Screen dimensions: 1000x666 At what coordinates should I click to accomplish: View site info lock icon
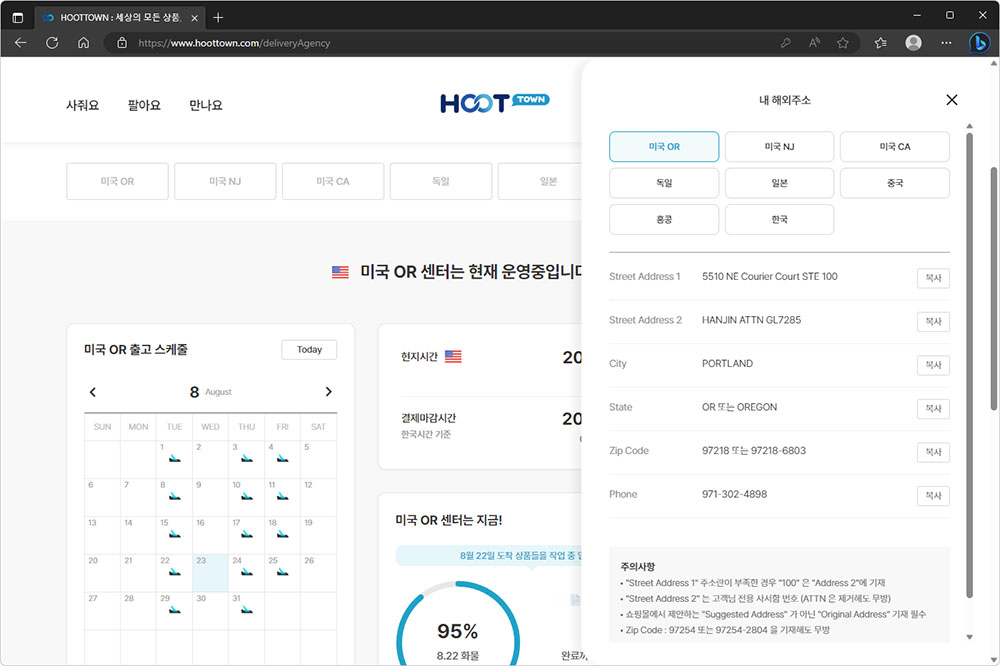coord(122,43)
